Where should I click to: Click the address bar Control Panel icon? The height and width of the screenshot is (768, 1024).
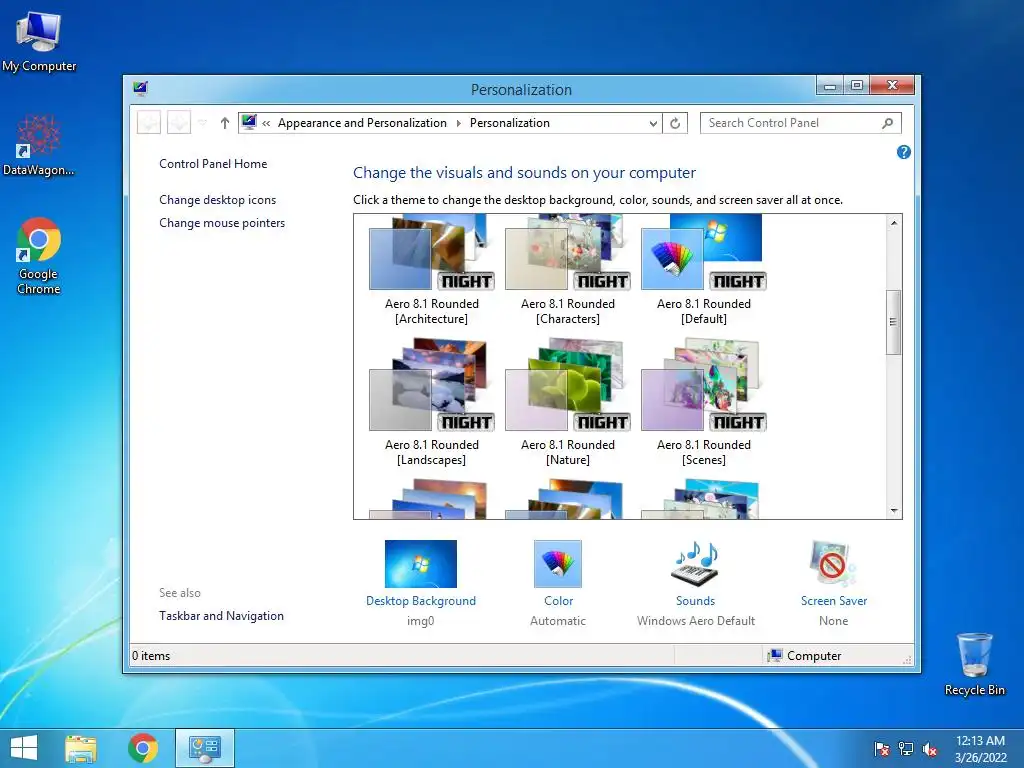pyautogui.click(x=249, y=122)
